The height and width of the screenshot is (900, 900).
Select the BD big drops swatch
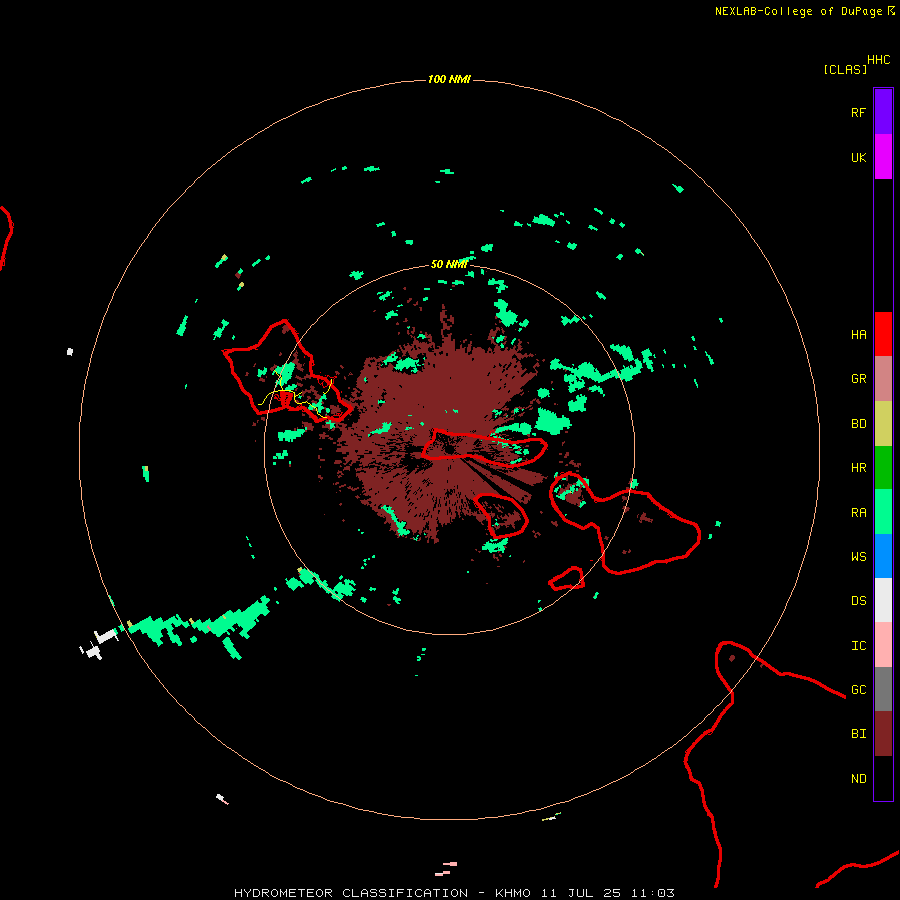click(883, 424)
